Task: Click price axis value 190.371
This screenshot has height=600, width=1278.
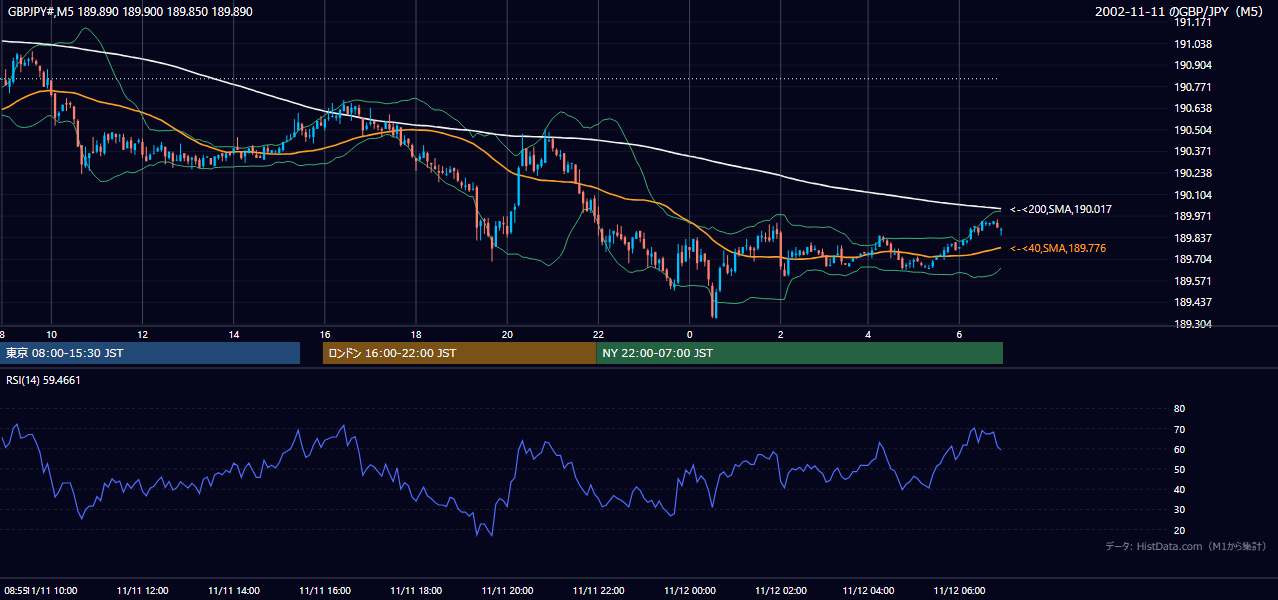Action: click(x=1192, y=151)
